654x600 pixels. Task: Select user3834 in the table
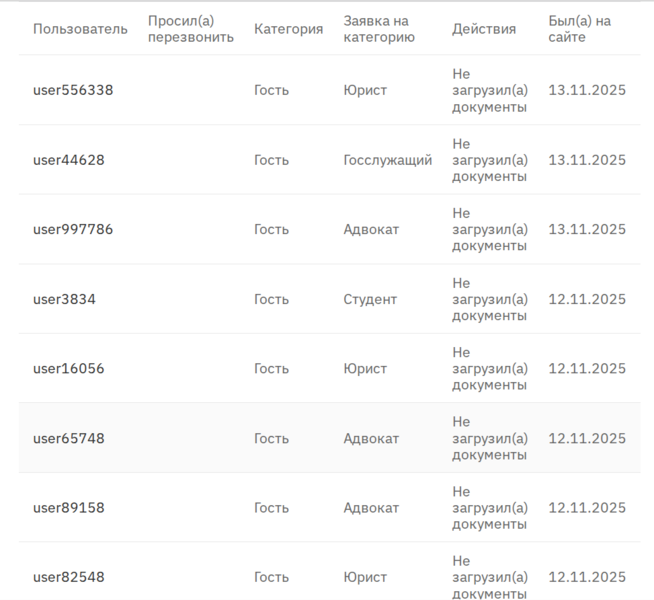point(64,299)
